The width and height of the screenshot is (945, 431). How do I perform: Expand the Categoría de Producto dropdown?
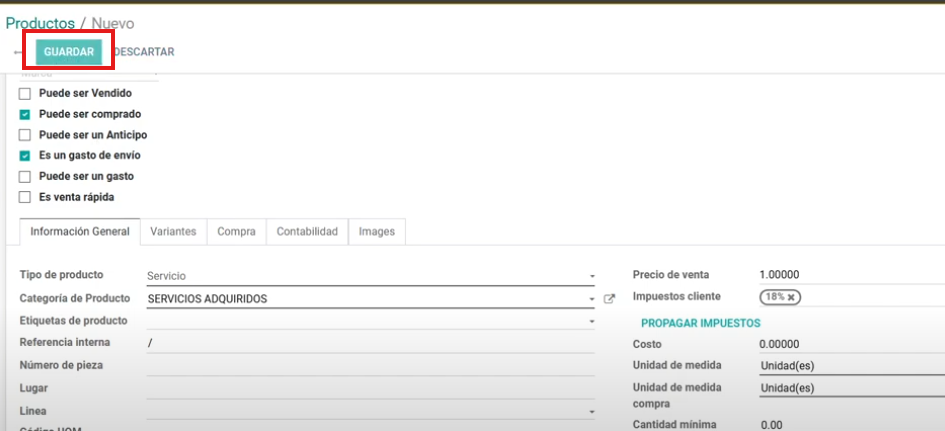click(592, 299)
